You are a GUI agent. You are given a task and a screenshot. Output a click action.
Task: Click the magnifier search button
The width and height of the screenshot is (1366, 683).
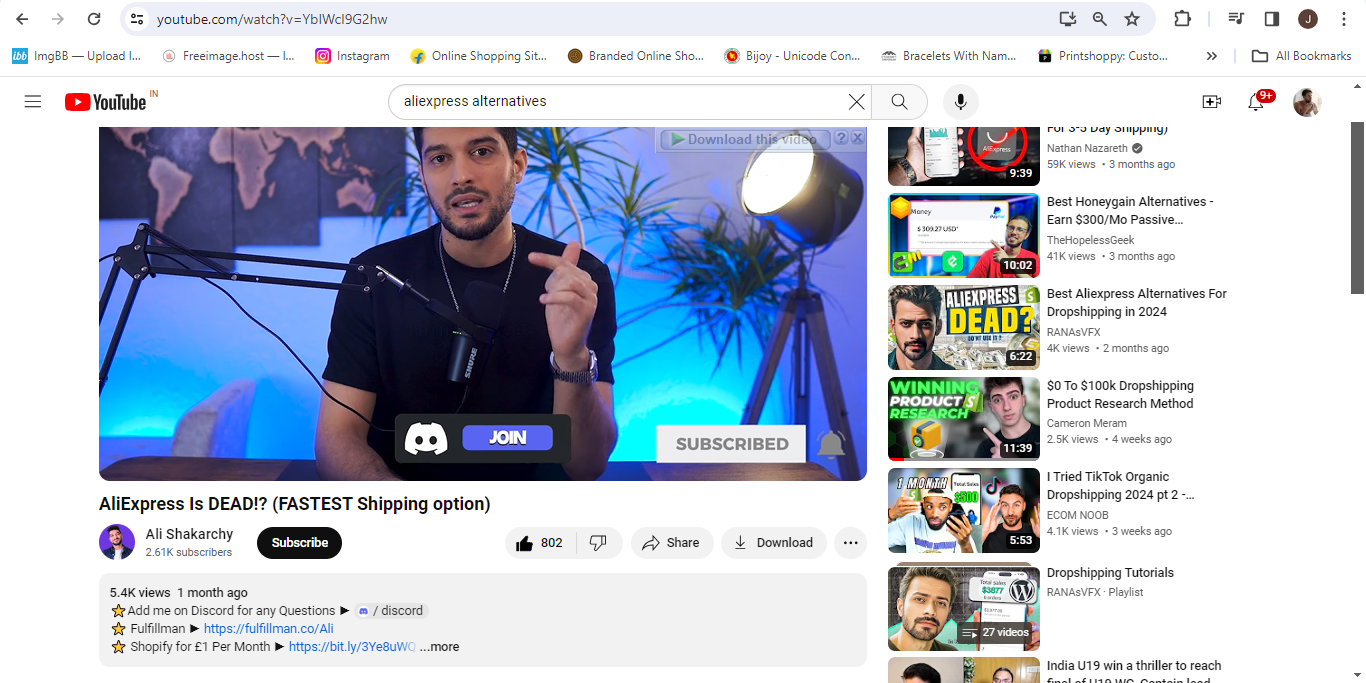[x=899, y=101]
